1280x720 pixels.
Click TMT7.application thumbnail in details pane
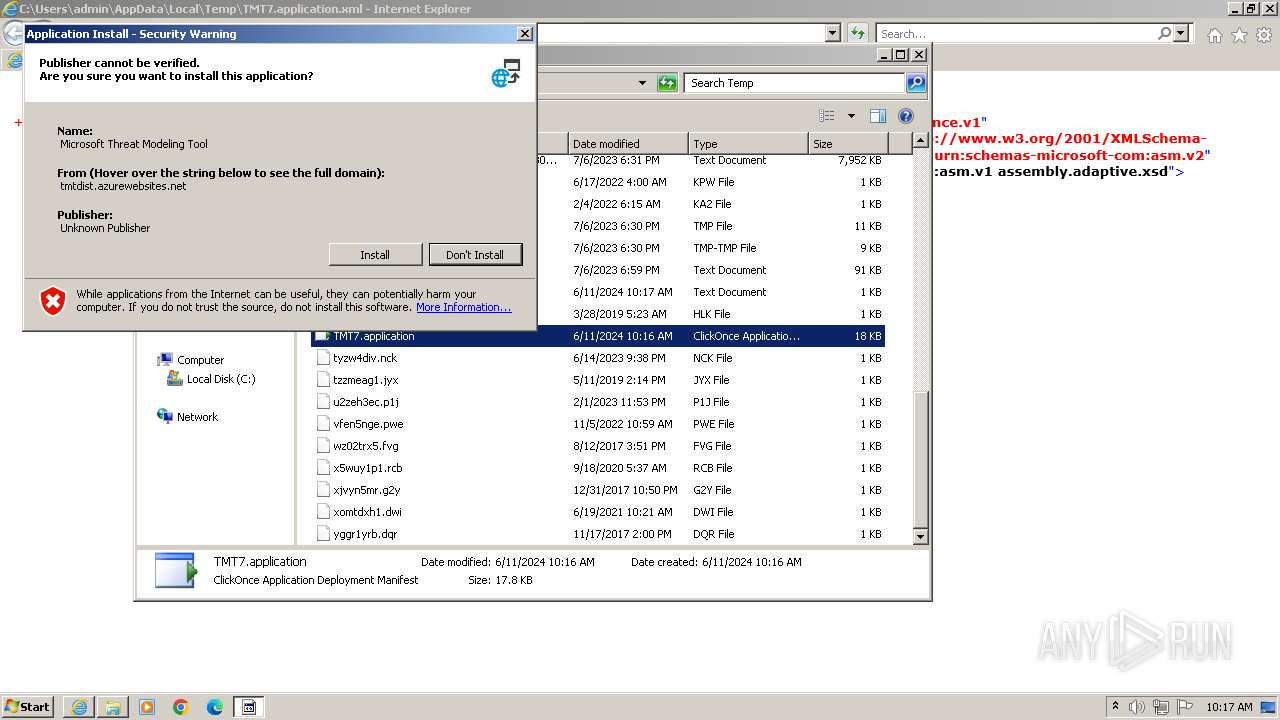click(x=176, y=570)
